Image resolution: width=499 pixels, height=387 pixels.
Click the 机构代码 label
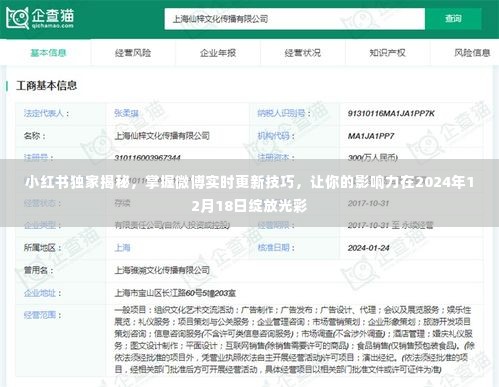pyautogui.click(x=276, y=136)
